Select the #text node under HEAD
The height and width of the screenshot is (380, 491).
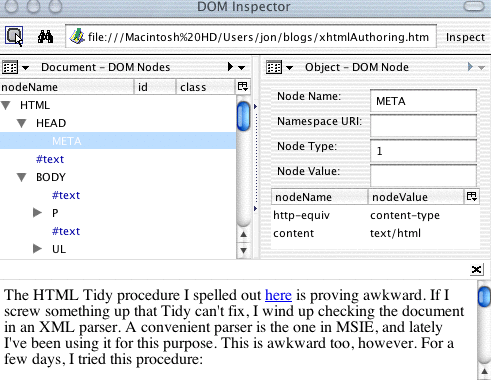(50, 159)
